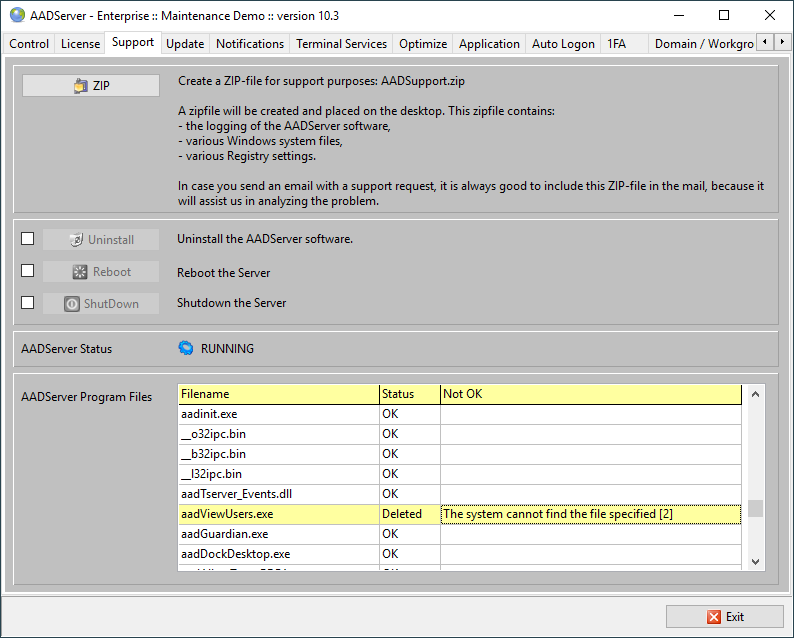Click the blue RUNNING status icon
This screenshot has height=638, width=794.
186,349
